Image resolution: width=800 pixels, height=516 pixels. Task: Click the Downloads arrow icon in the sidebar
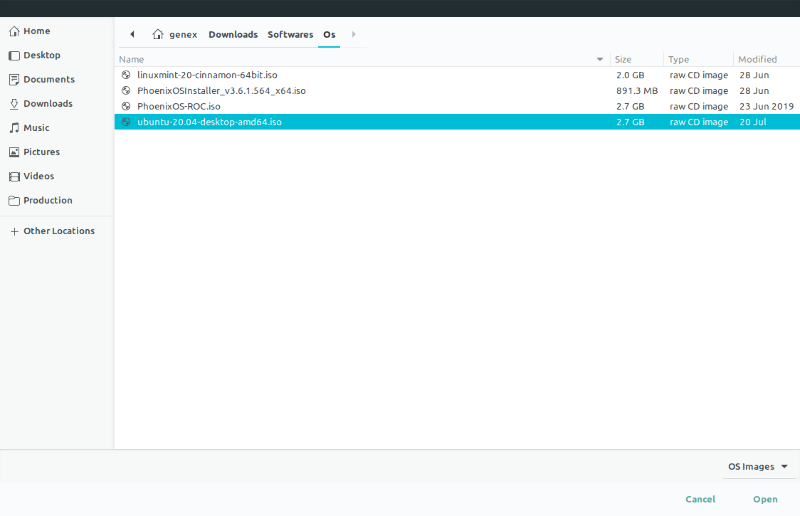14,104
